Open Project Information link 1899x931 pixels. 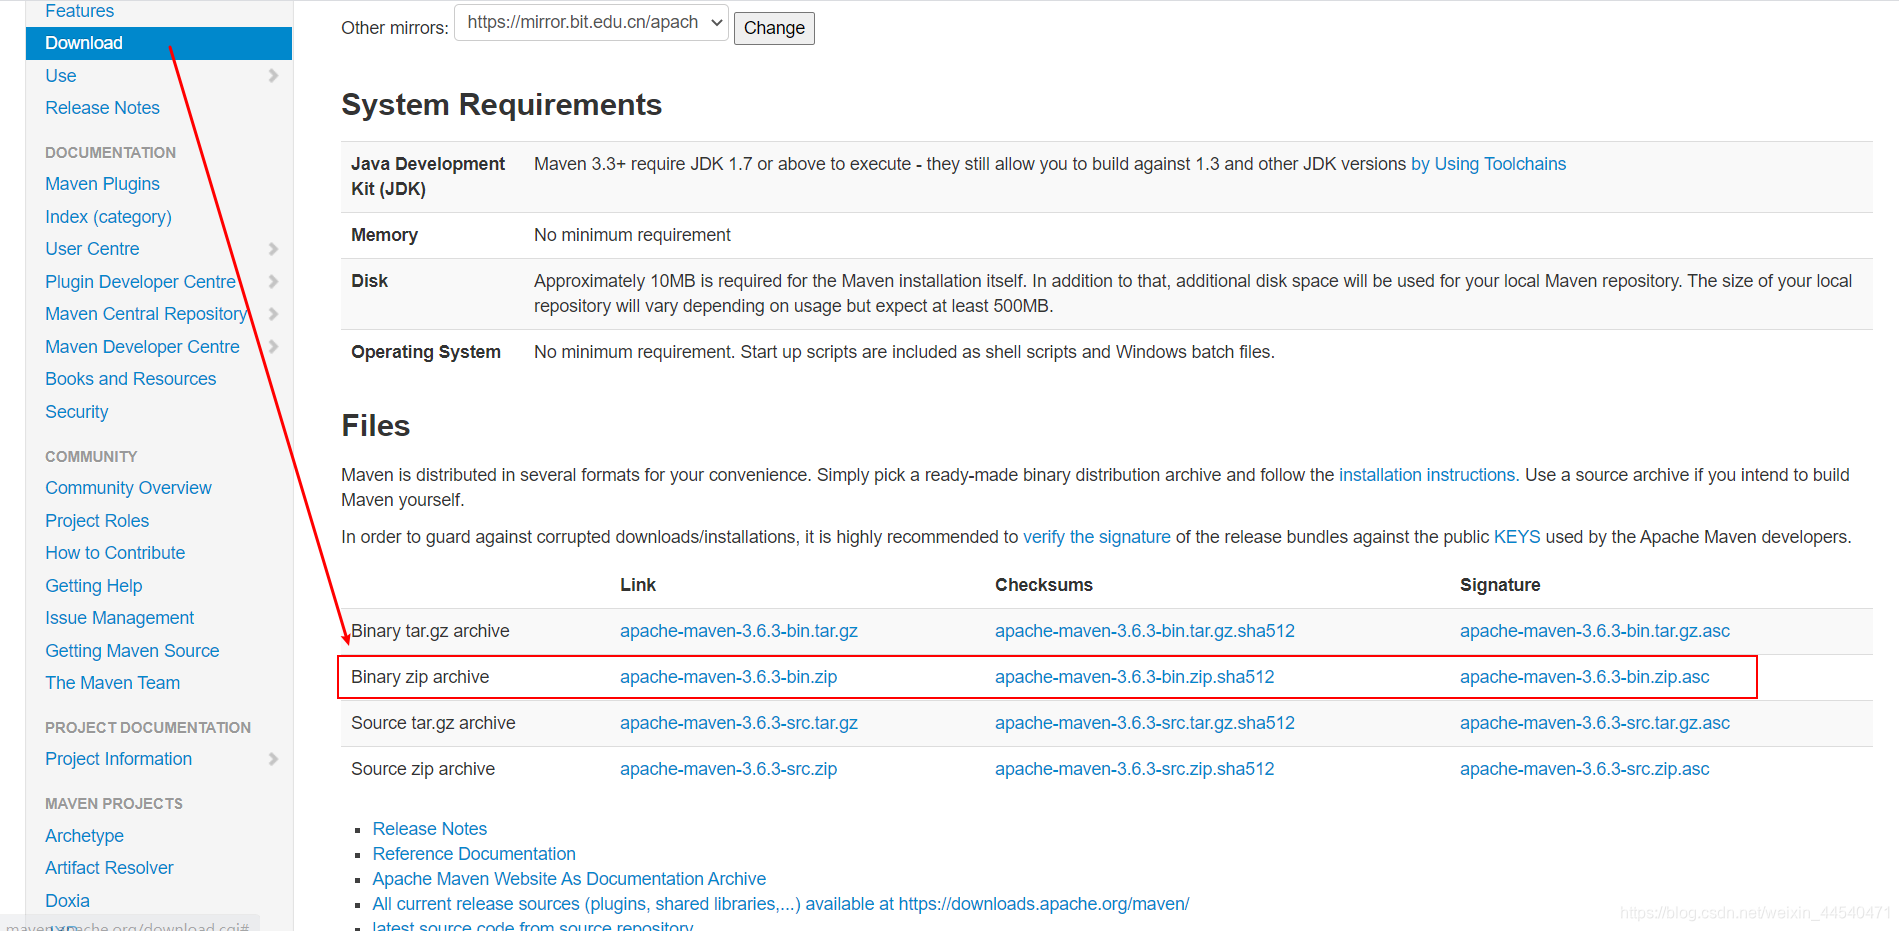[118, 759]
